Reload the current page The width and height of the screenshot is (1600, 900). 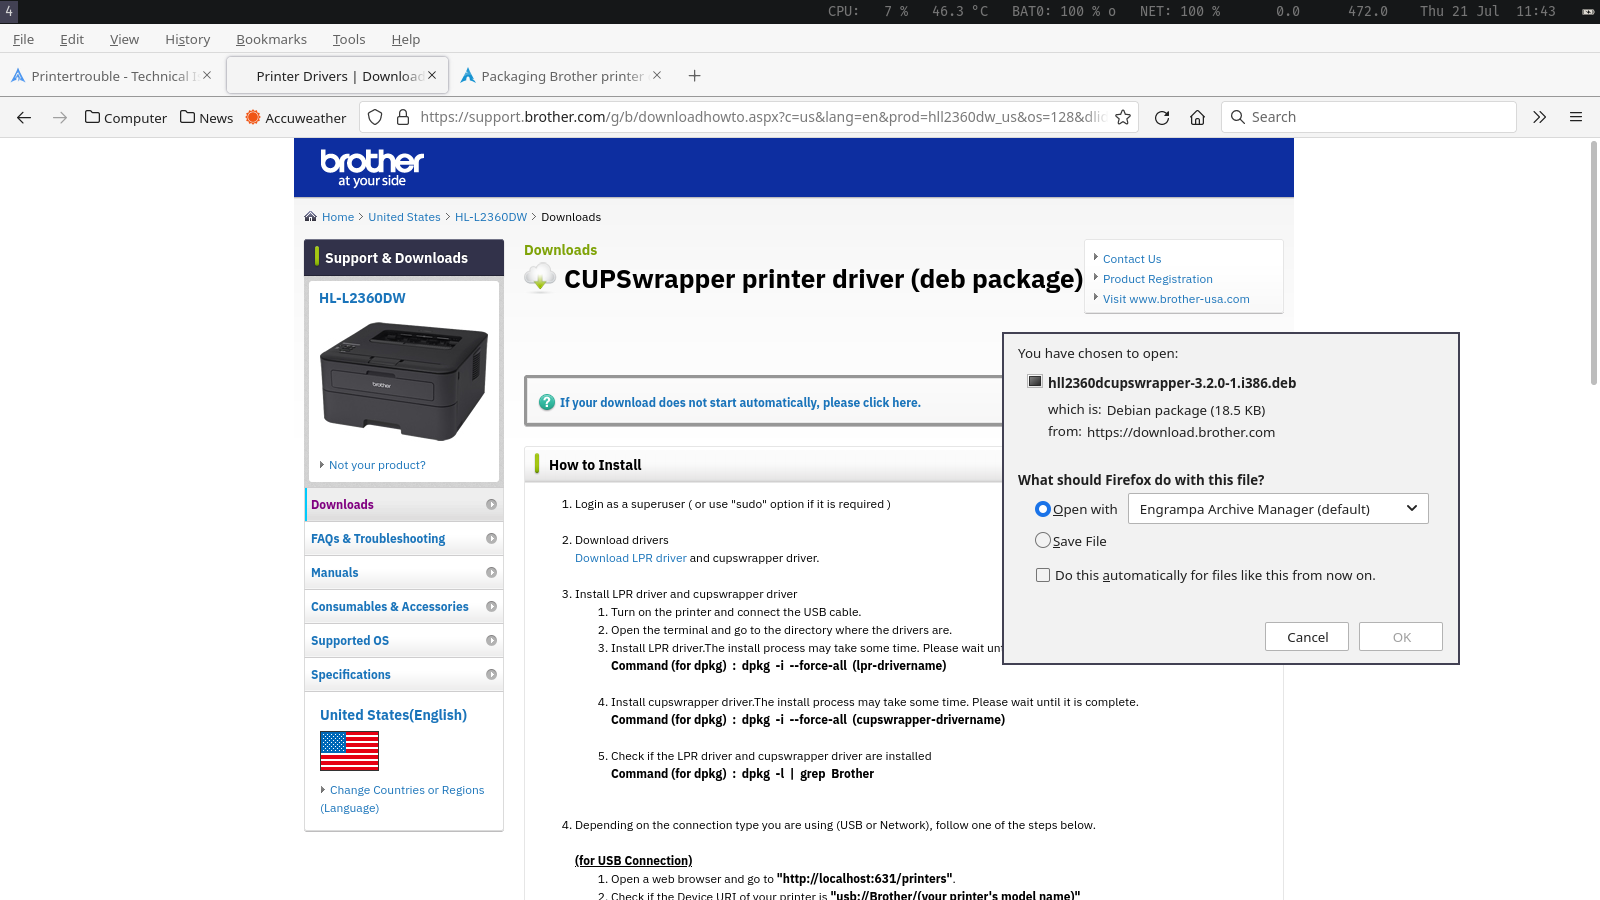click(1162, 117)
